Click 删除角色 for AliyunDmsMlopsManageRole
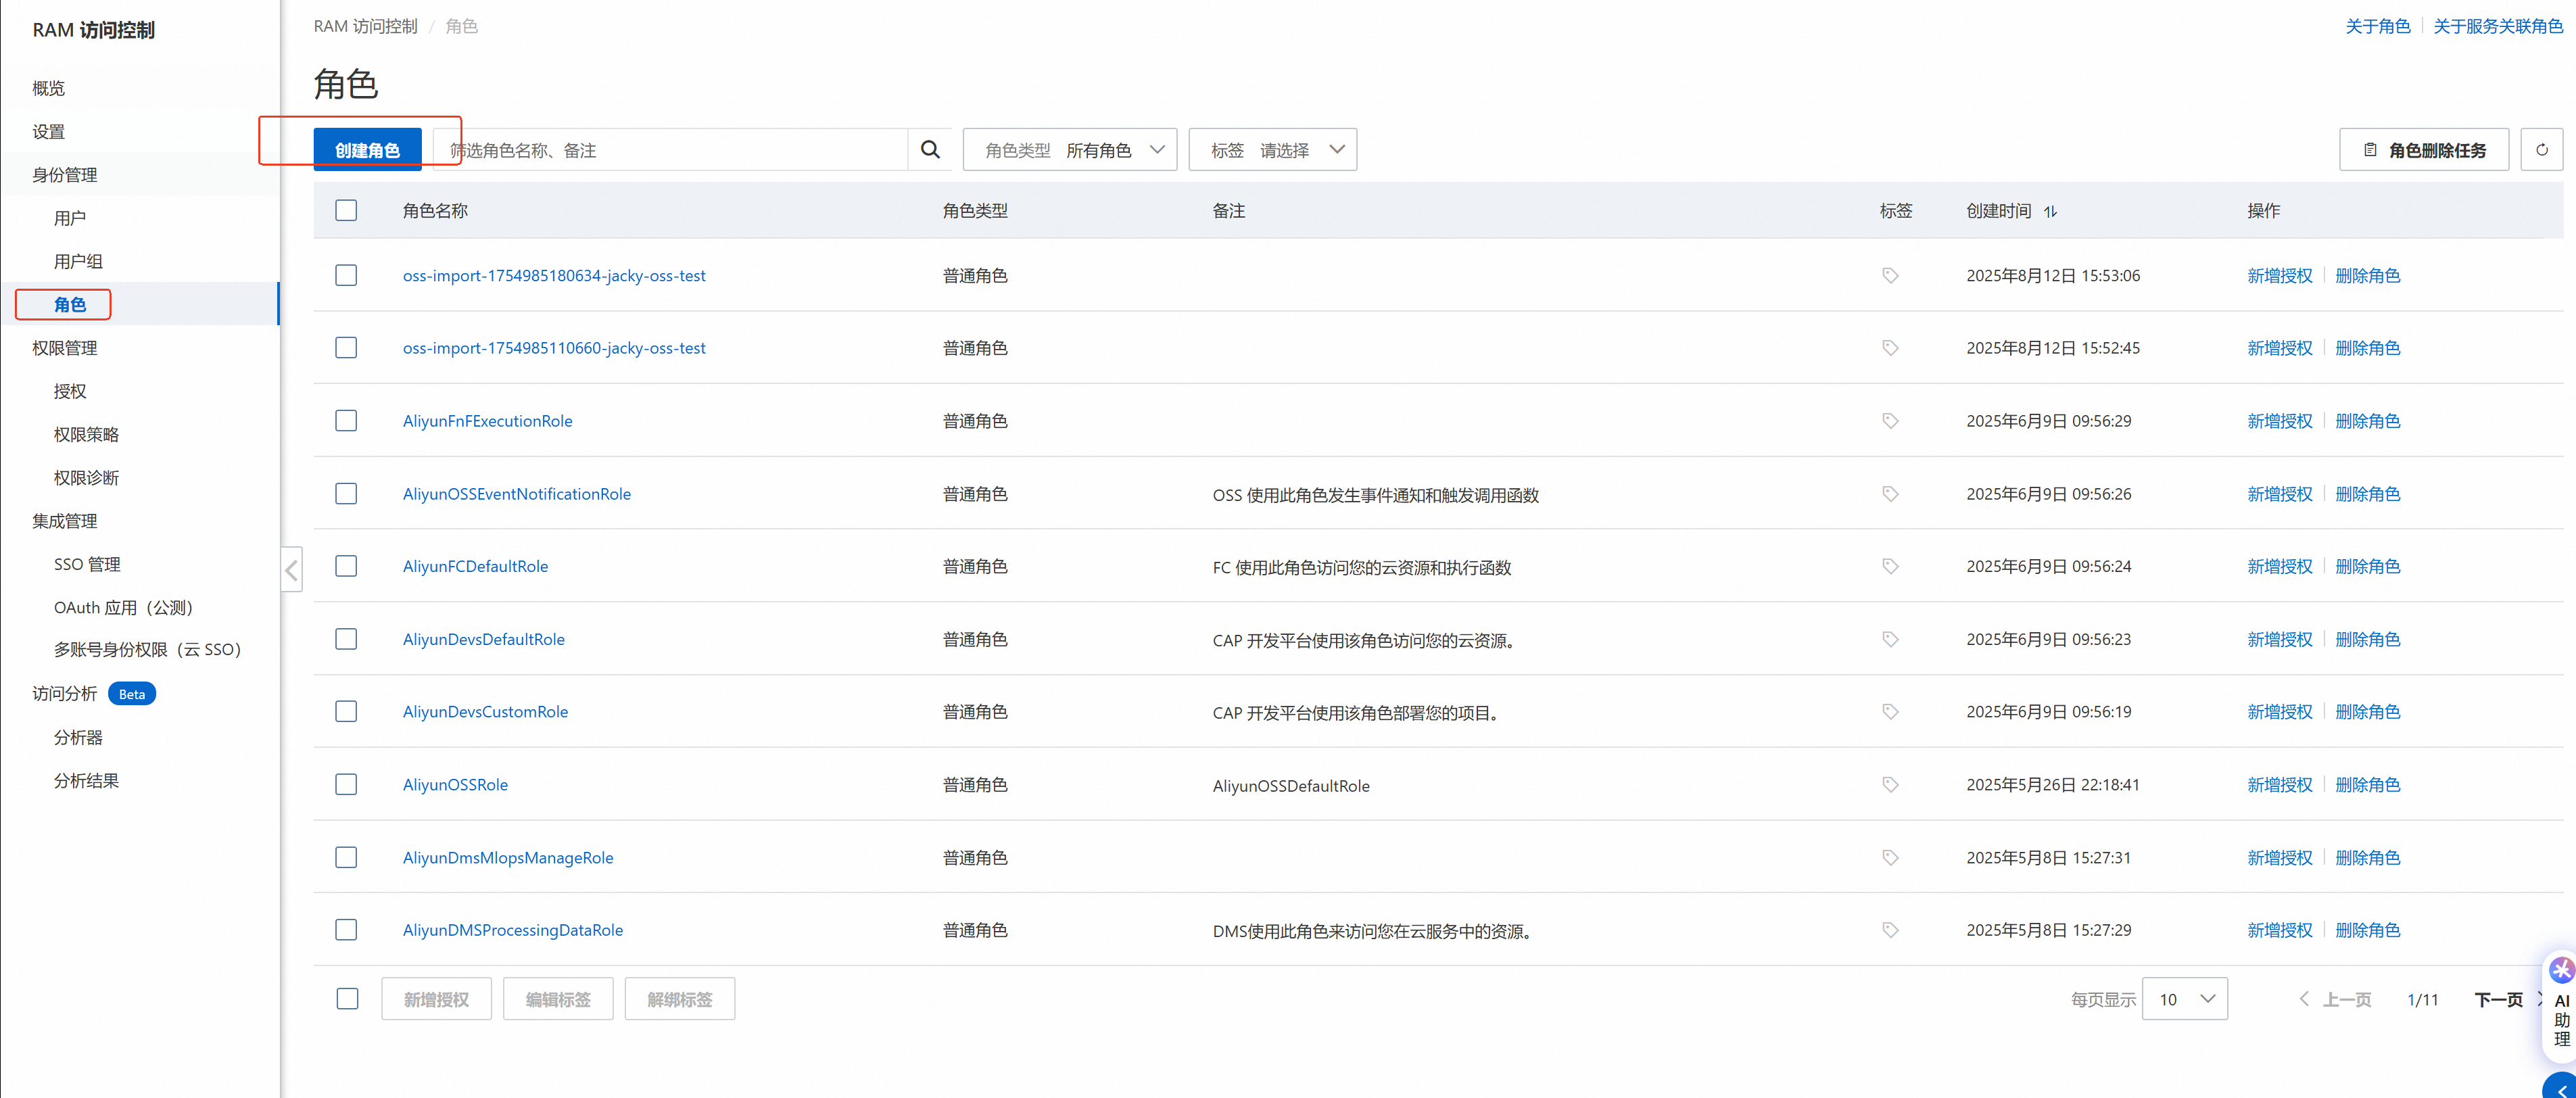2576x1098 pixels. click(2367, 858)
